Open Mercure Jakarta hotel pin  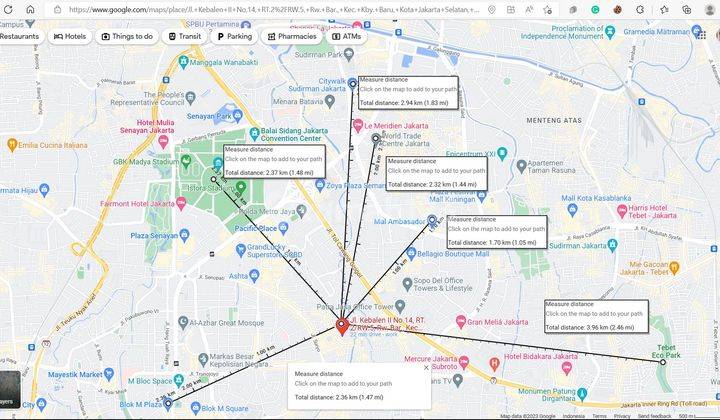click(464, 361)
